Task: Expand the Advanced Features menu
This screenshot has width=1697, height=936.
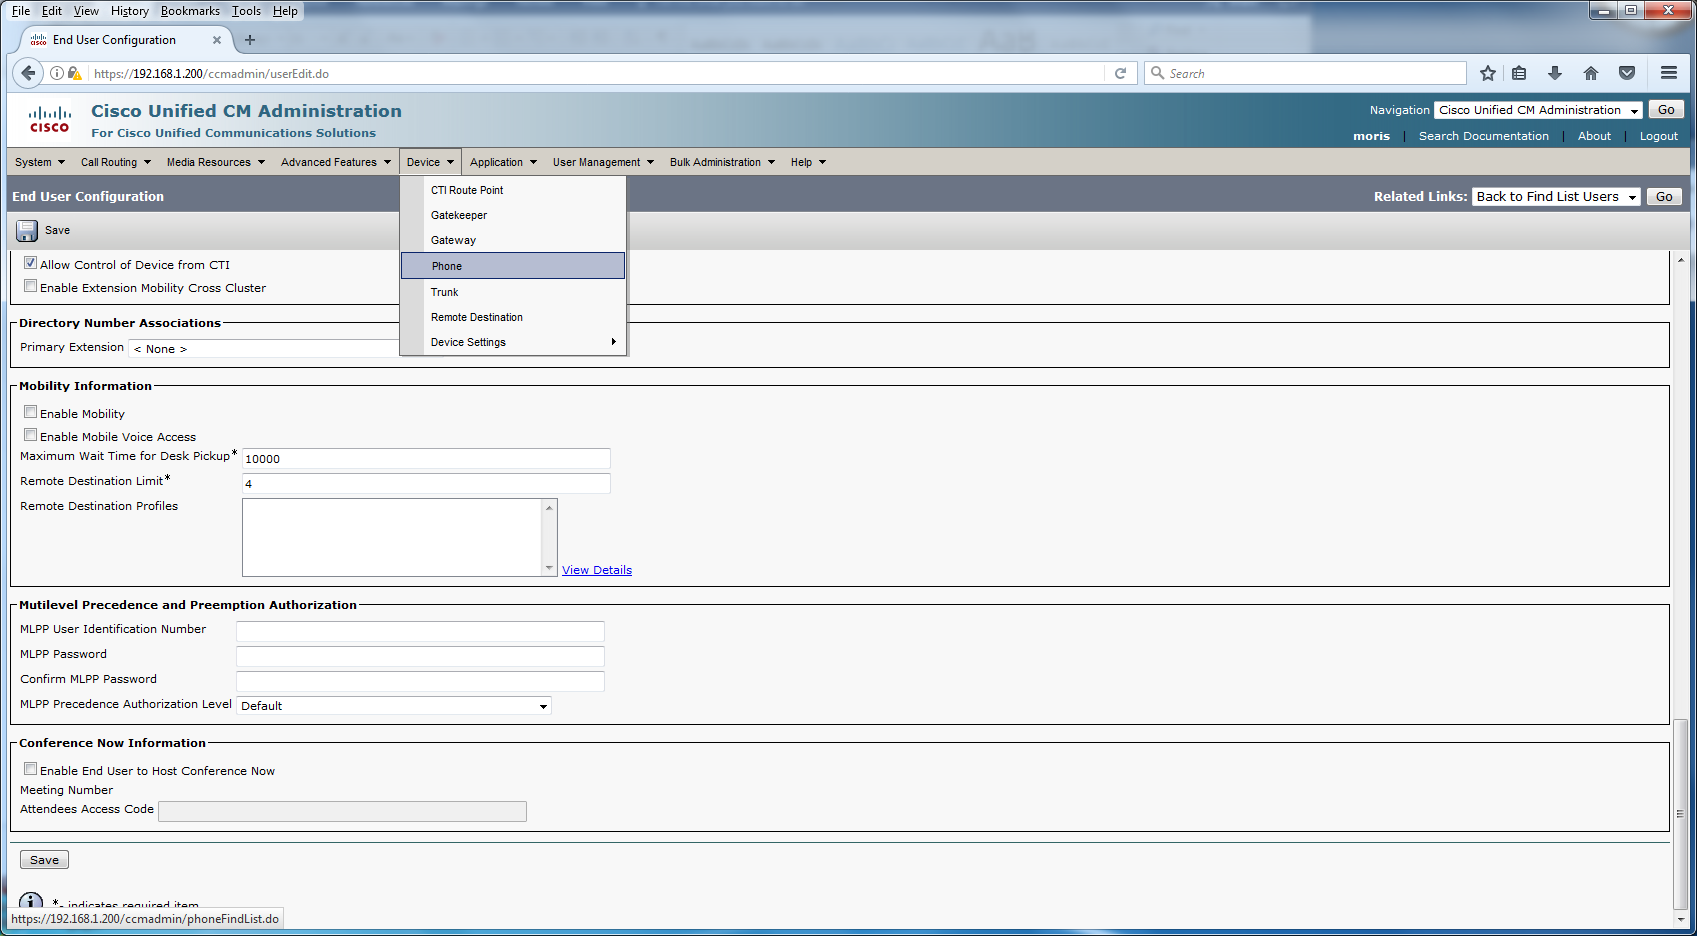Action: 336,162
